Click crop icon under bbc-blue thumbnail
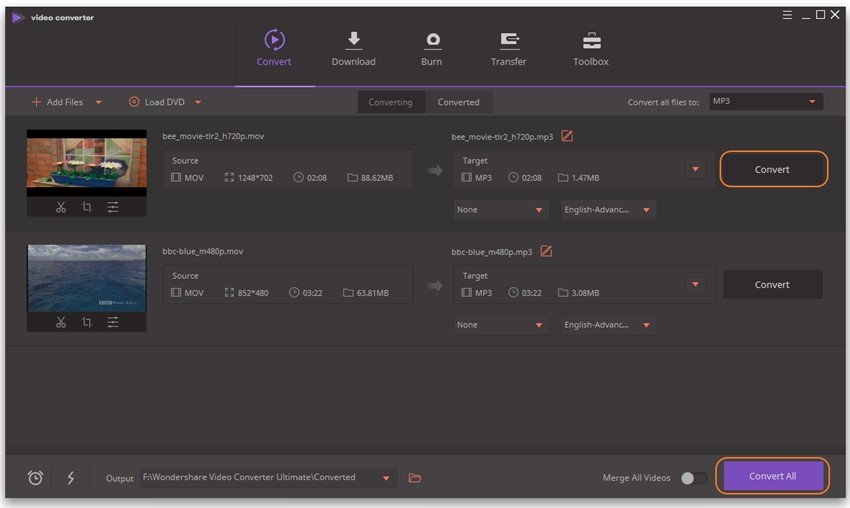Image resolution: width=850 pixels, height=508 pixels. (87, 322)
